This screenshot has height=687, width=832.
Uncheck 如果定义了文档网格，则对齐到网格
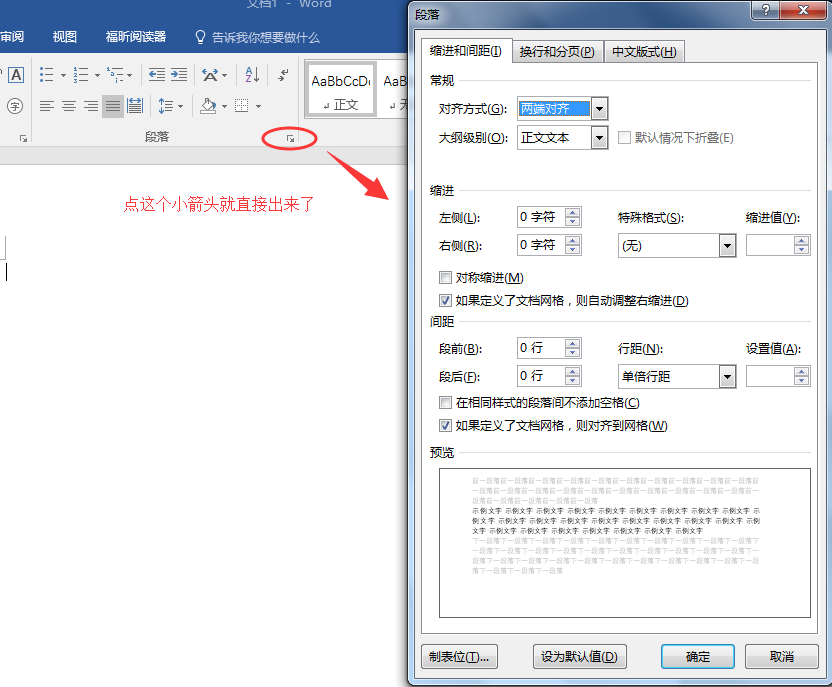click(444, 425)
